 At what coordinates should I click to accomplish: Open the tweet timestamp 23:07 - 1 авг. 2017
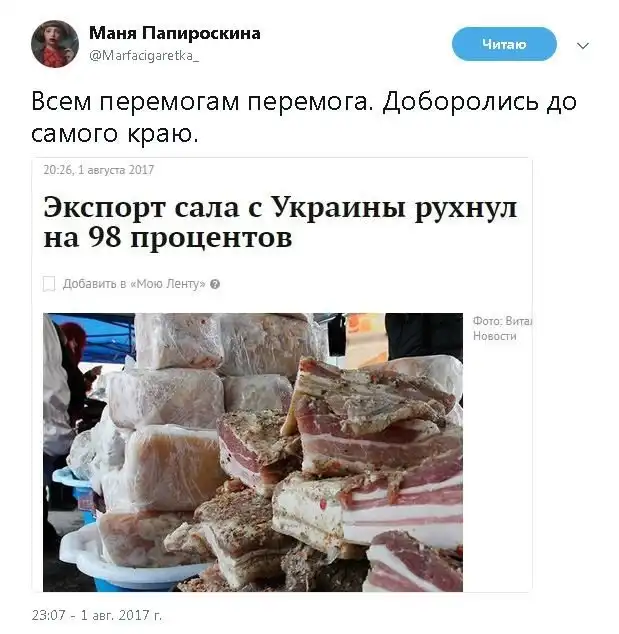tap(97, 615)
